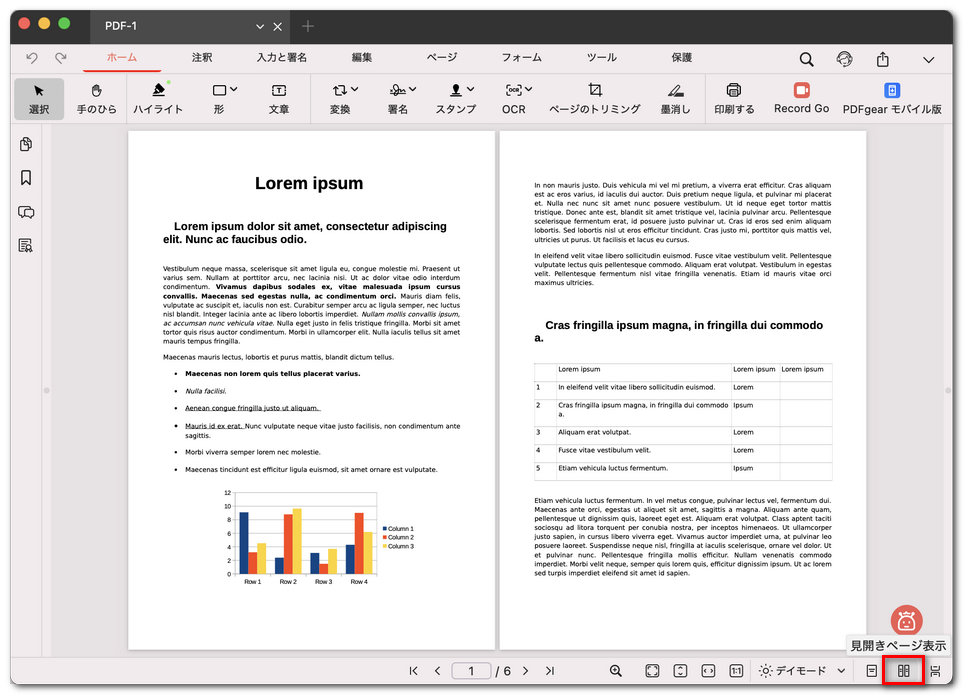Open the bookmarks sidebar panel

(x=26, y=178)
